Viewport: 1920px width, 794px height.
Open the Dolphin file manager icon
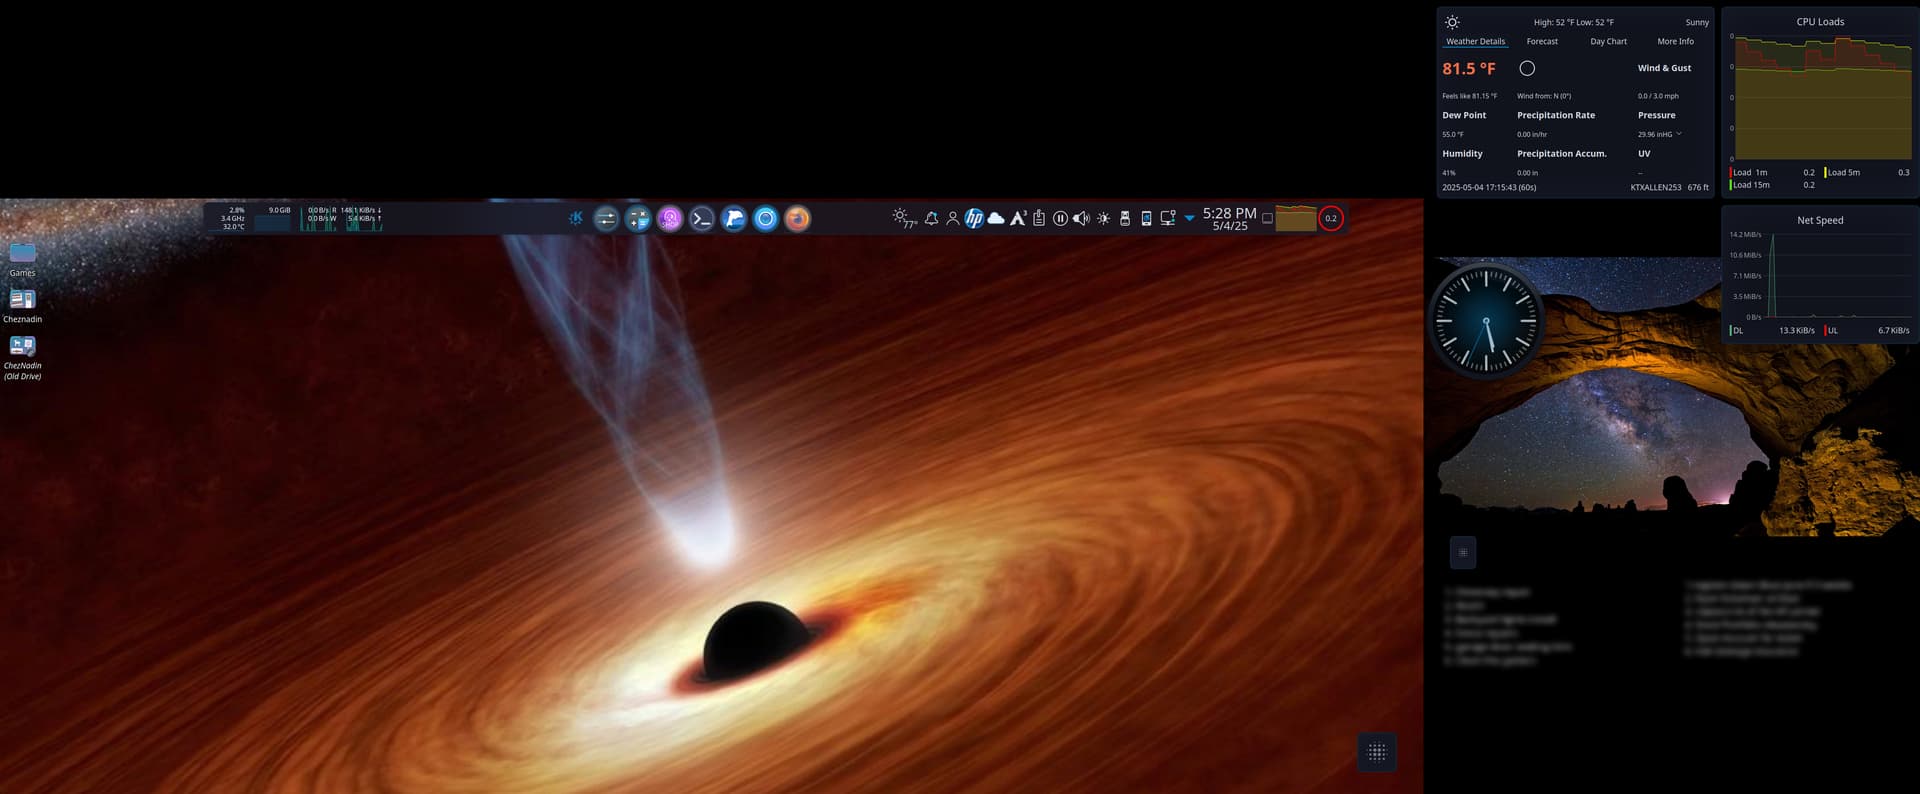pyautogui.click(x=734, y=218)
